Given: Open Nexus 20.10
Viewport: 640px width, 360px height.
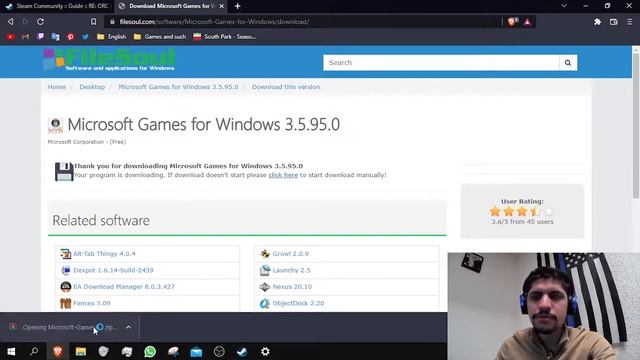Looking at the screenshot, I should coord(292,287).
